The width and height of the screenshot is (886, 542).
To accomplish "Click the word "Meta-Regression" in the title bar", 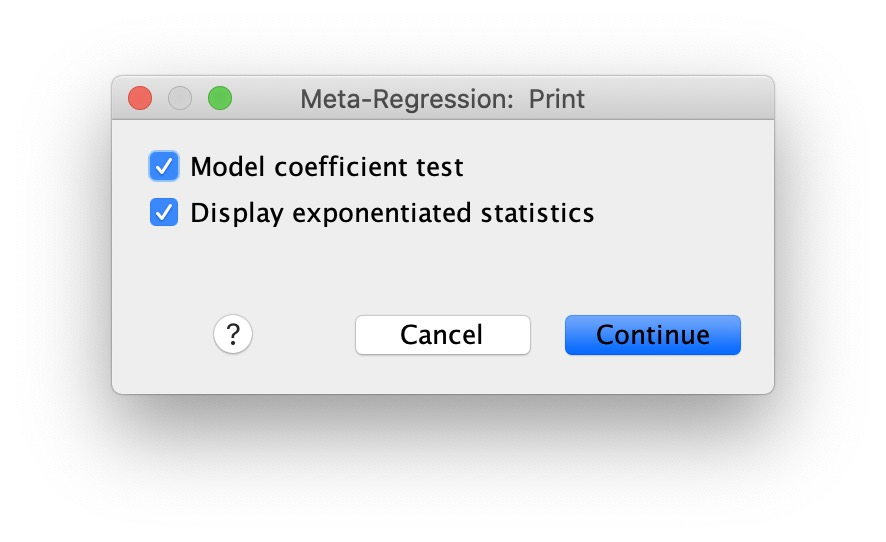I will coord(406,99).
